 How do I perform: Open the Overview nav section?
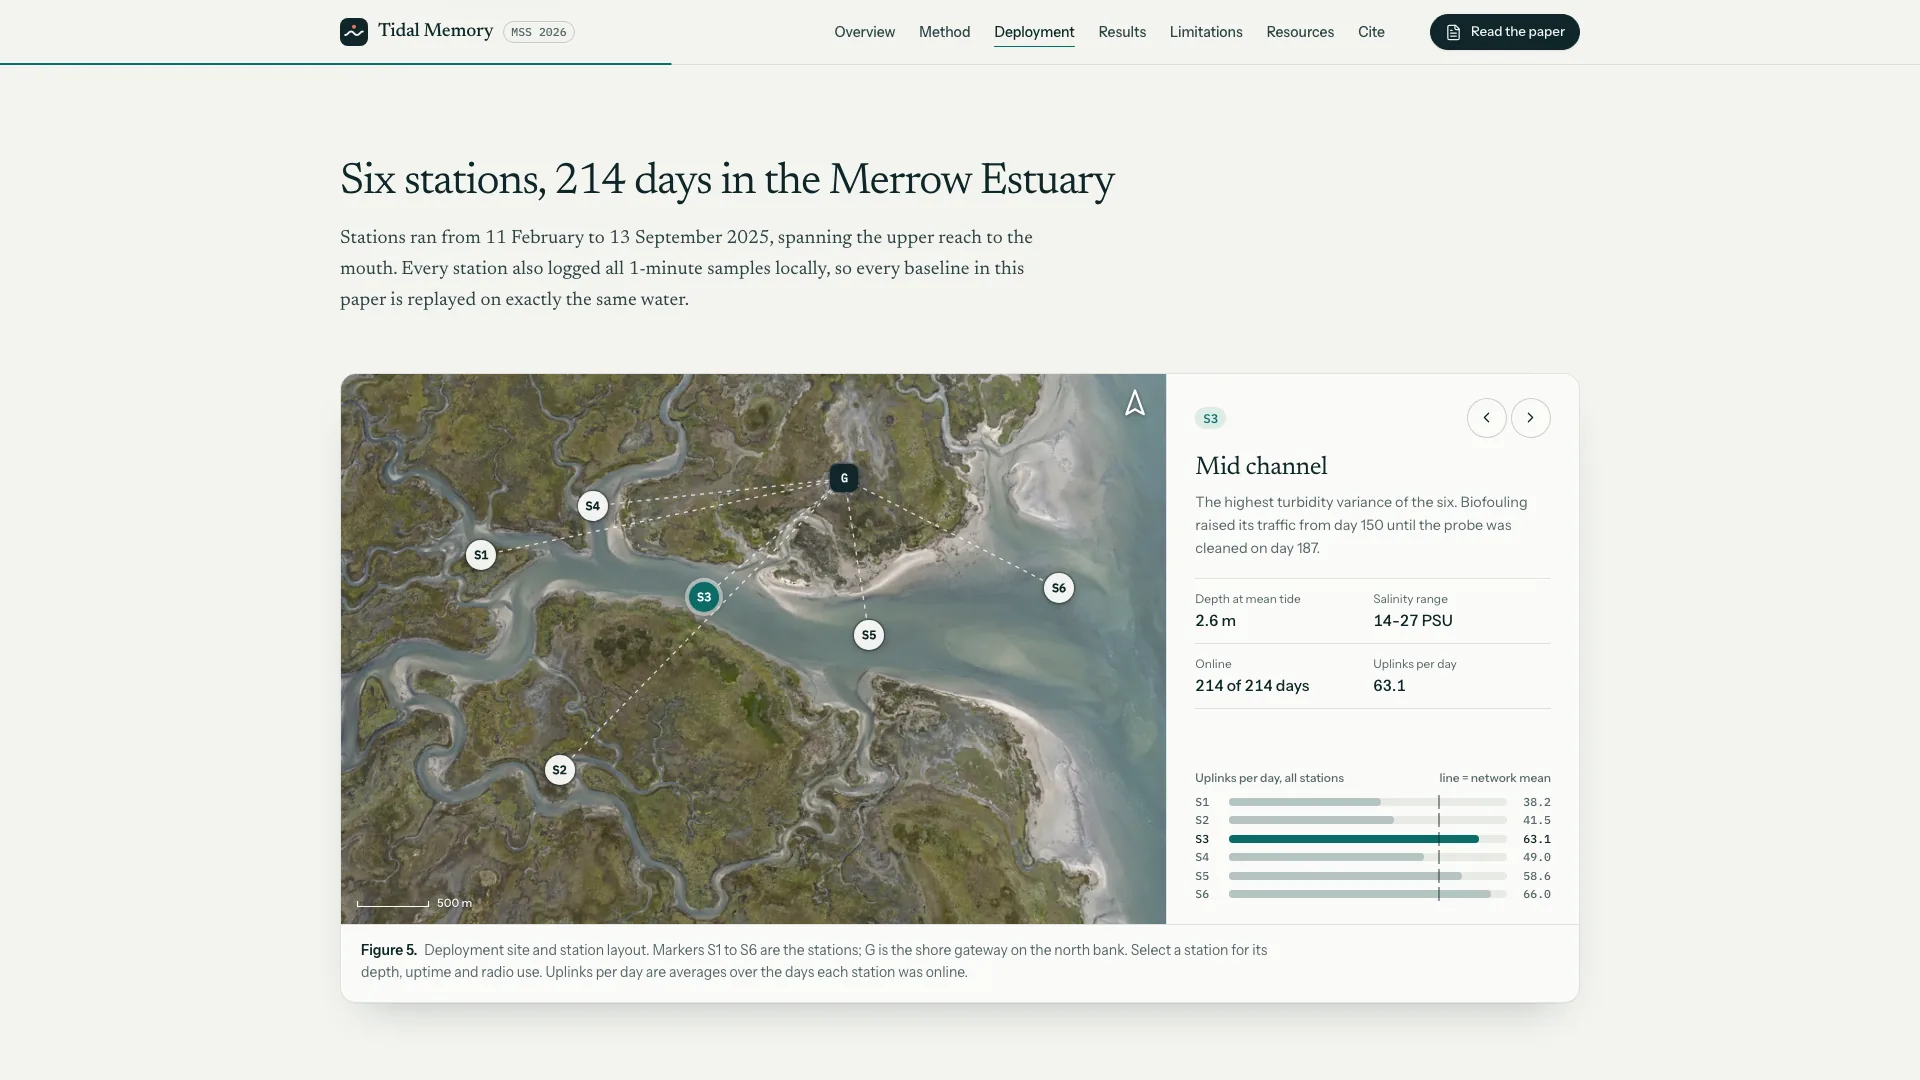coord(865,32)
